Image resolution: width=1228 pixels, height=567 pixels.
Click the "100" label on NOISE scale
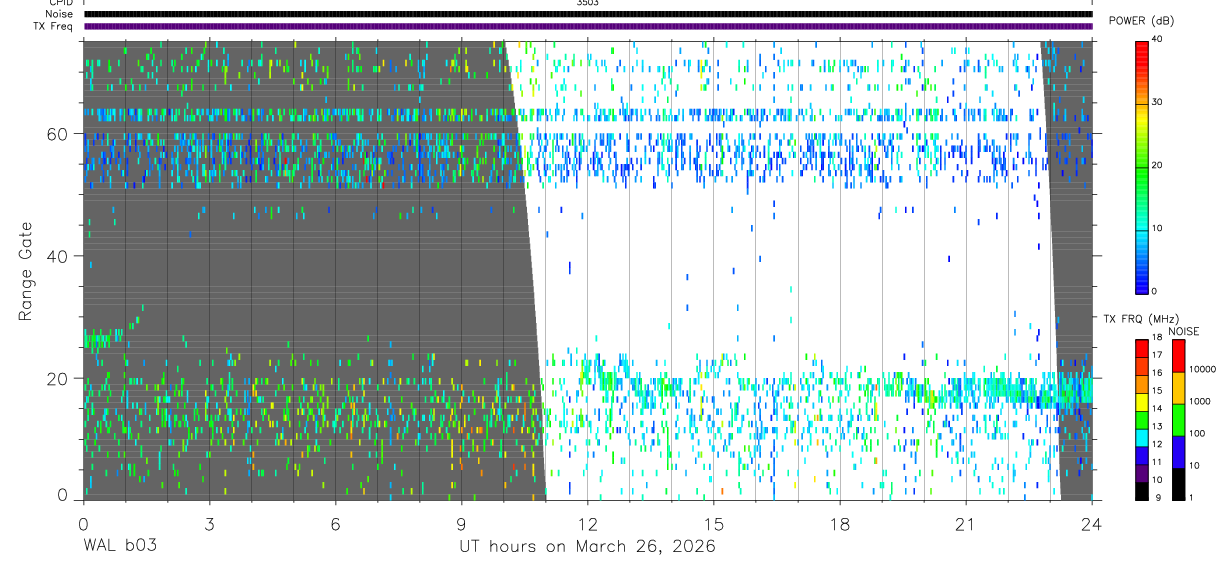click(x=1198, y=433)
